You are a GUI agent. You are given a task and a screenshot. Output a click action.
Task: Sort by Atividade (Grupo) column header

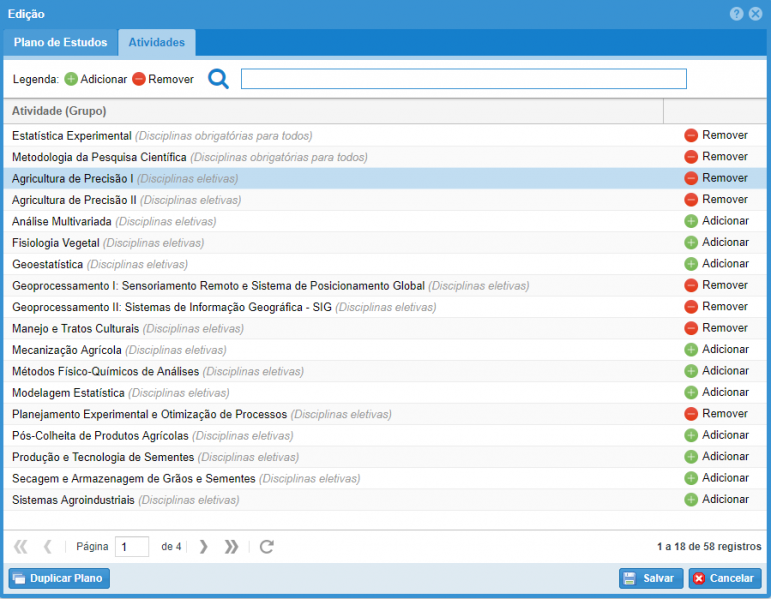(x=59, y=111)
